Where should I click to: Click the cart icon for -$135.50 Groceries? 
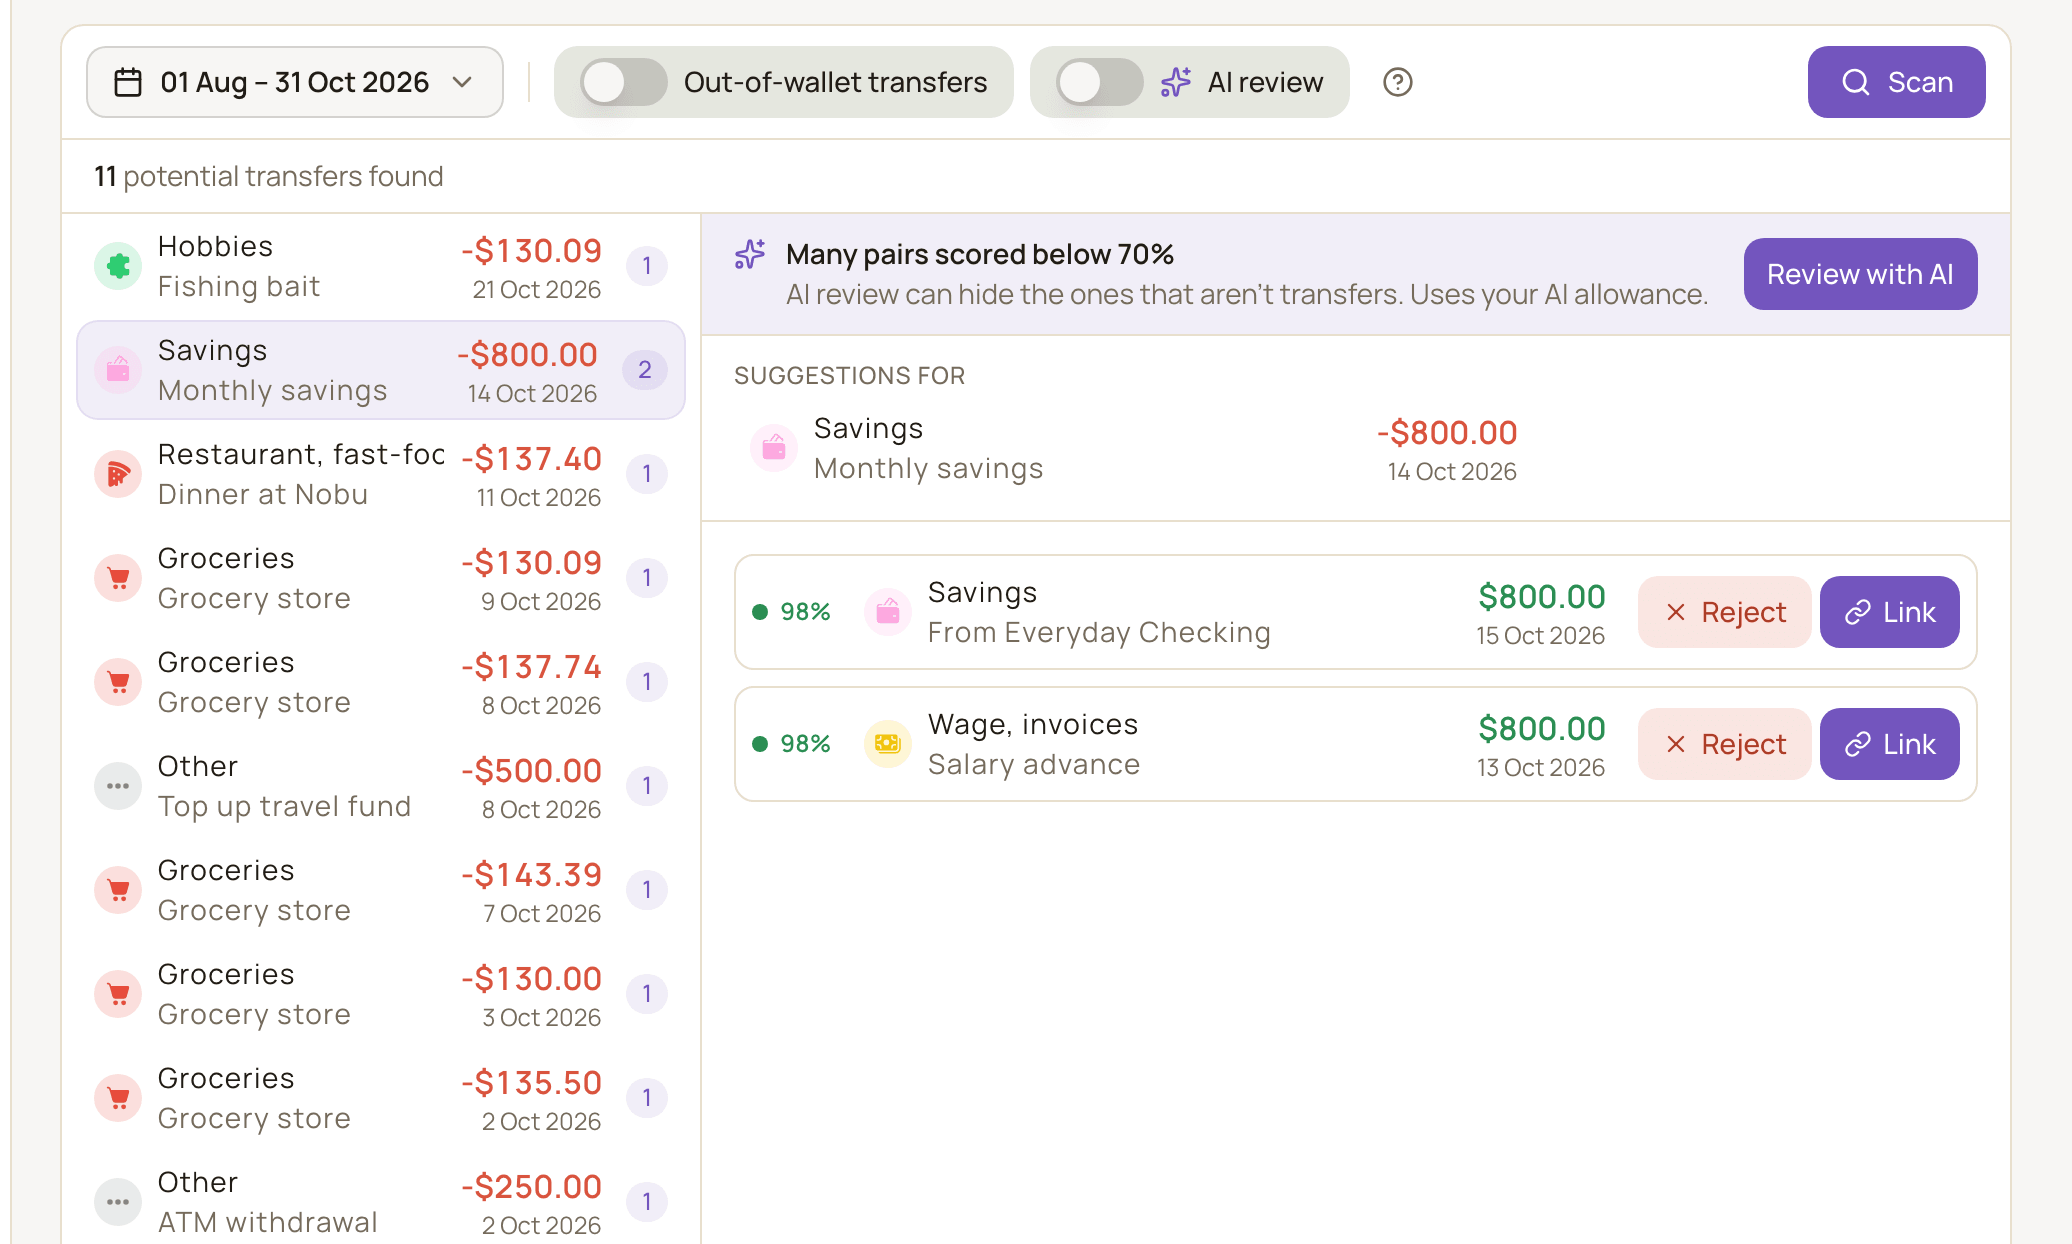pyautogui.click(x=118, y=1098)
